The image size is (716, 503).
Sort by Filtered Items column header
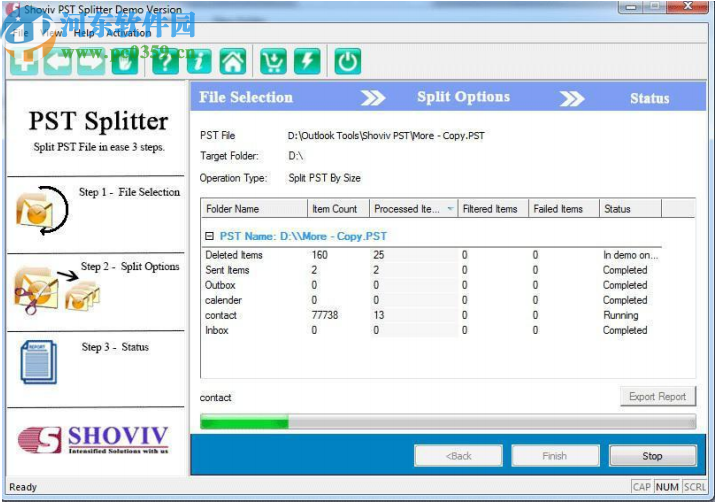[493, 209]
